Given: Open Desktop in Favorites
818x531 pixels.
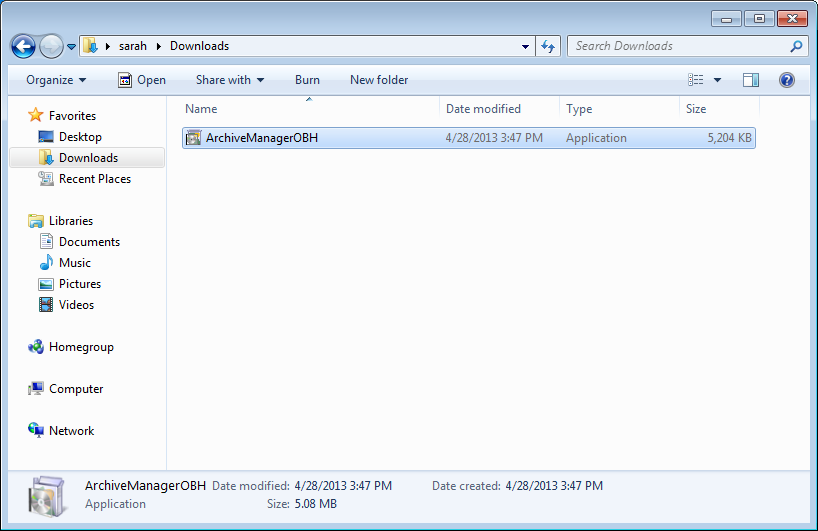Looking at the screenshot, I should click(80, 137).
